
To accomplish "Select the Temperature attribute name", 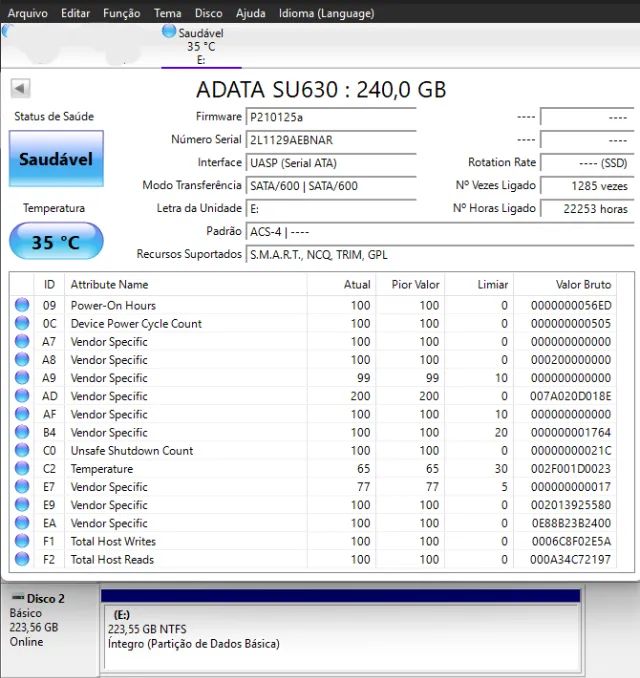I will pyautogui.click(x=102, y=469).
